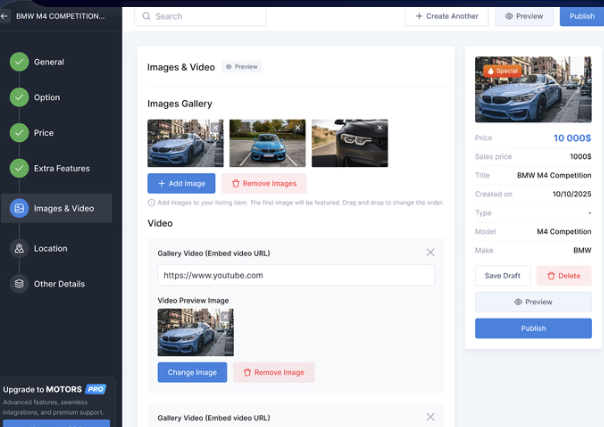Image resolution: width=604 pixels, height=427 pixels.
Task: Click the Location step pin icon
Action: coord(19,248)
